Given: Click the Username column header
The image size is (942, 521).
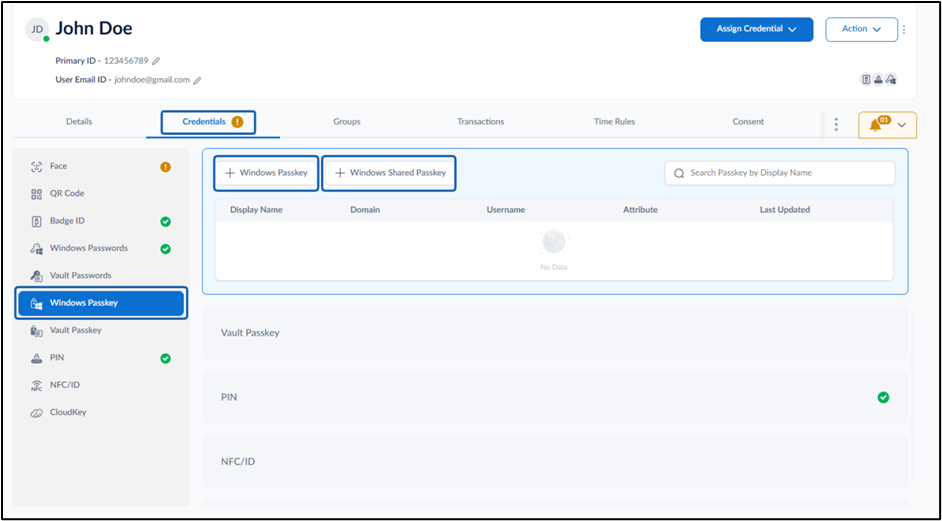Looking at the screenshot, I should (506, 210).
